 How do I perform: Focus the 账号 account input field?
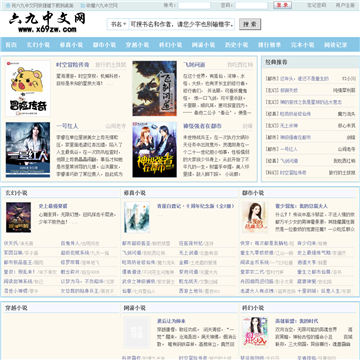[x=194, y=5]
